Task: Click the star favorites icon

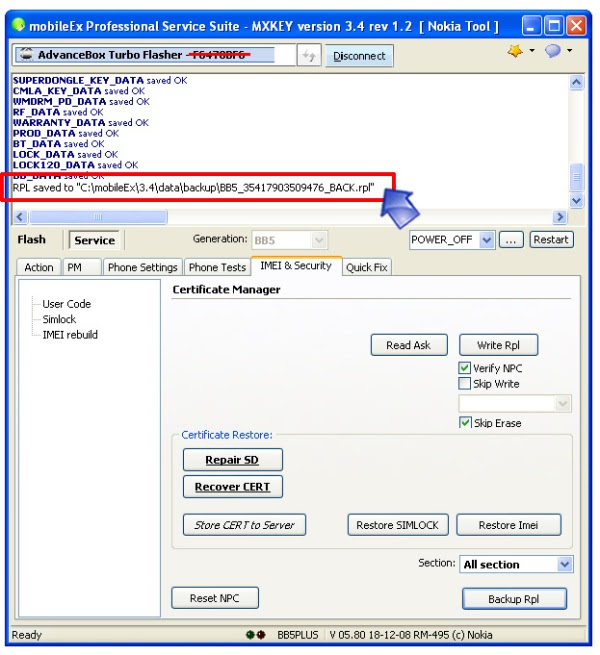Action: pos(515,51)
